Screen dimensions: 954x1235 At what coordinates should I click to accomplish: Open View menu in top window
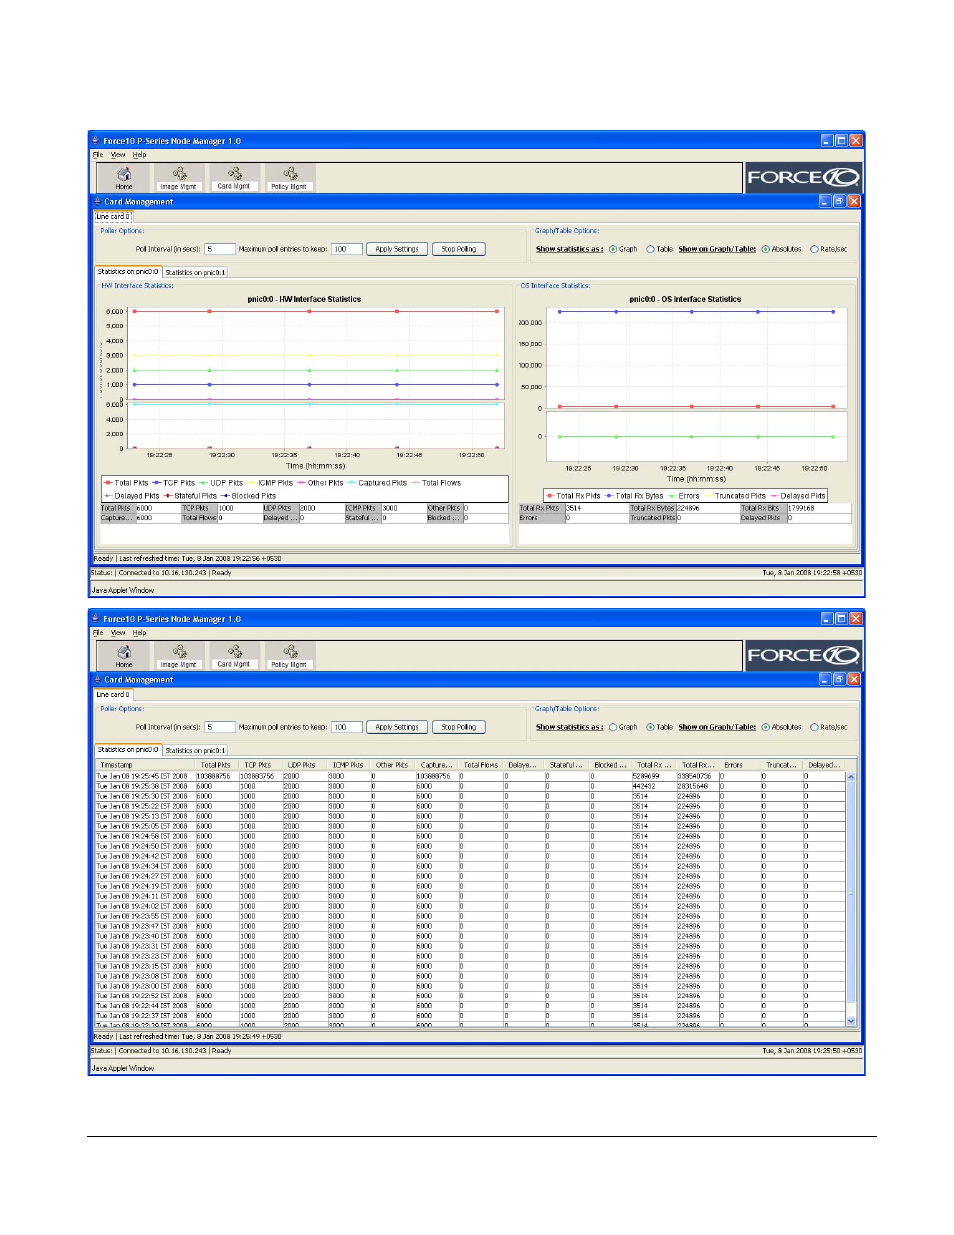(118, 155)
